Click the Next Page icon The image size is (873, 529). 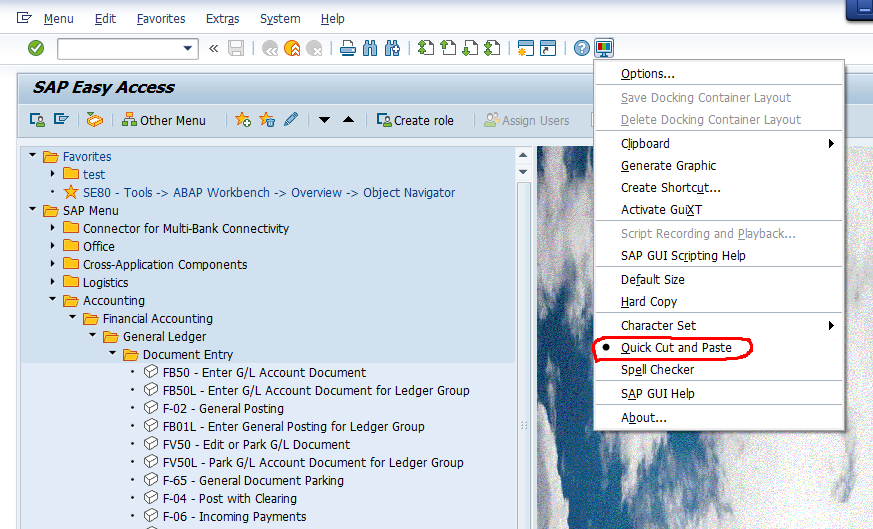tap(470, 48)
